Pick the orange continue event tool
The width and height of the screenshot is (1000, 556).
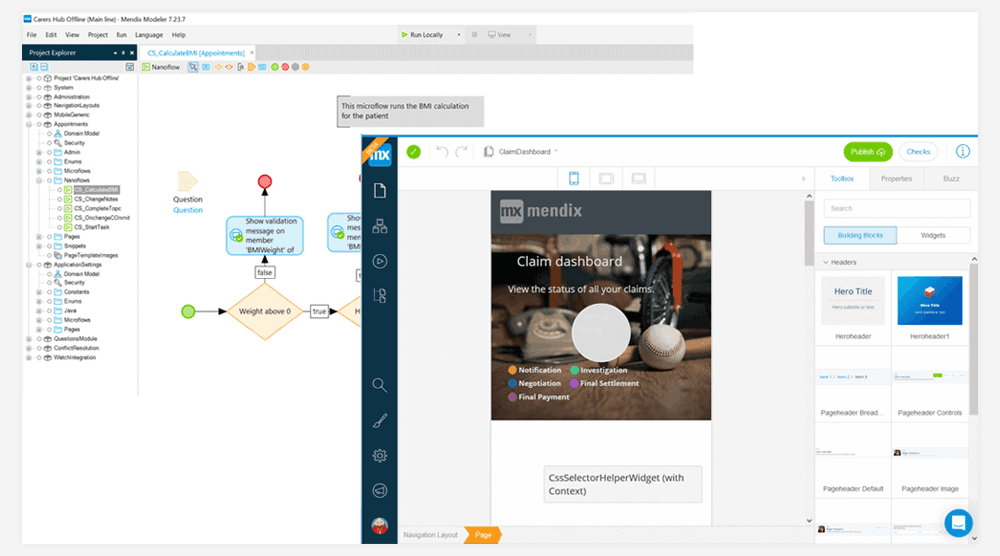[x=305, y=67]
